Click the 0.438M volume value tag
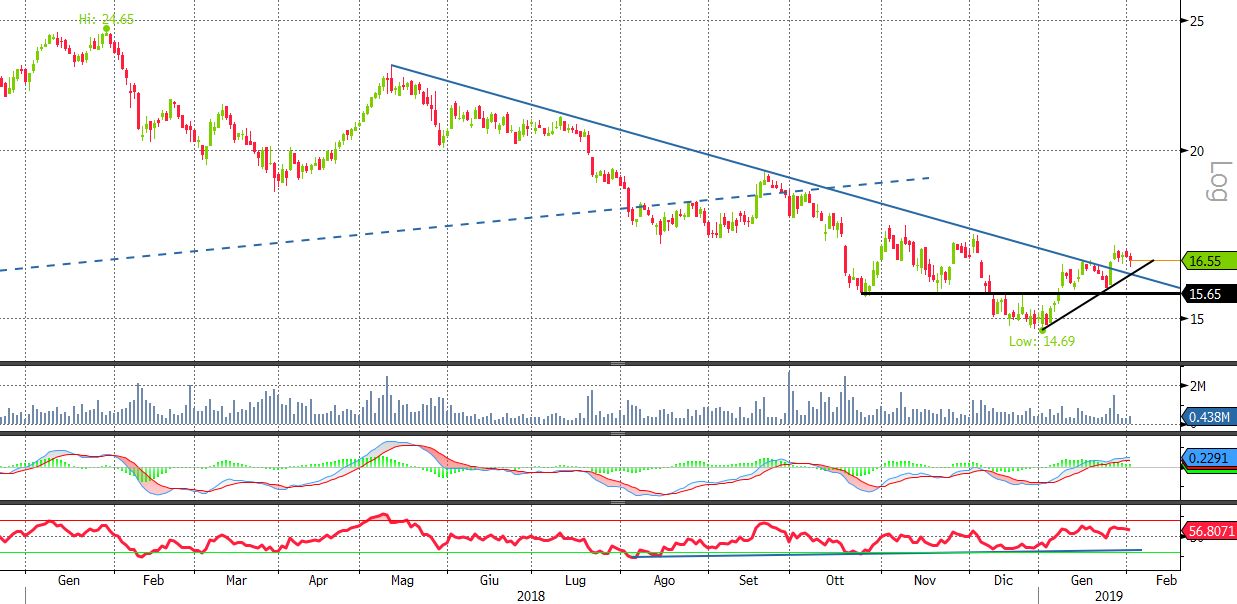Screen dimensions: 1237x604 coord(1207,417)
